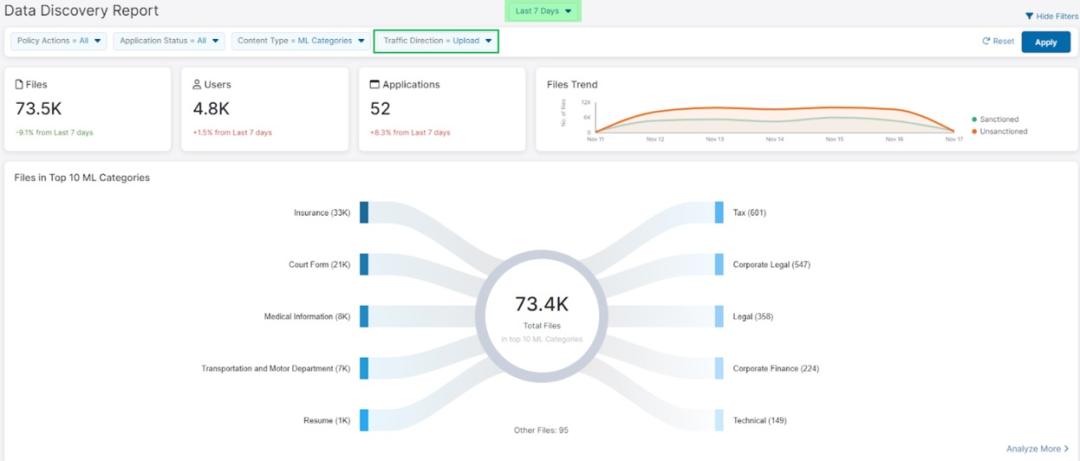Select the Resume (1K) category bar
Screen dimensions: 1080x461
pyautogui.click(x=364, y=420)
